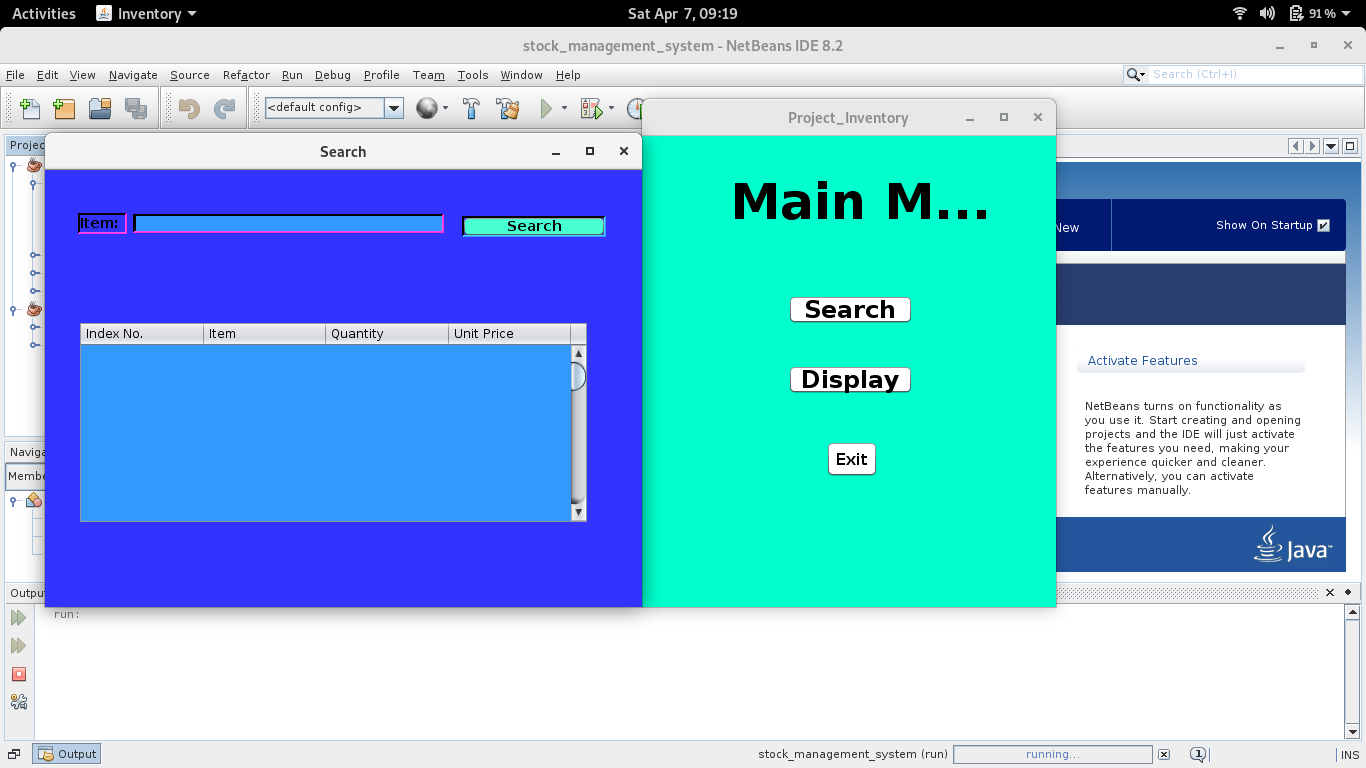Click the Clean and Build broom icon

[508, 108]
